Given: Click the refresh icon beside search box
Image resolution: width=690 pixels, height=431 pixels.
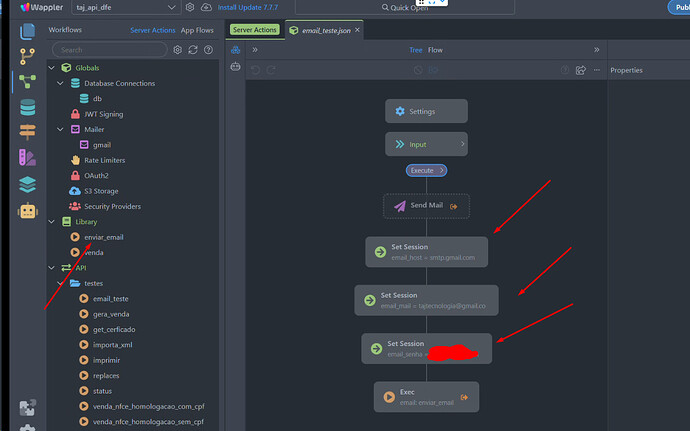Looking at the screenshot, I should click(193, 49).
